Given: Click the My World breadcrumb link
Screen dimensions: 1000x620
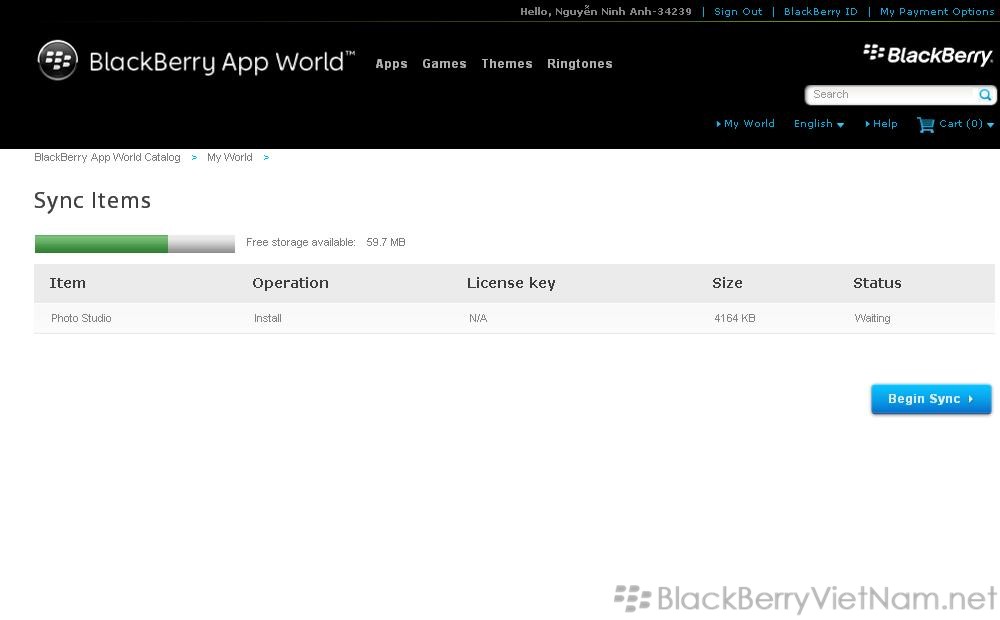Looking at the screenshot, I should tap(230, 157).
